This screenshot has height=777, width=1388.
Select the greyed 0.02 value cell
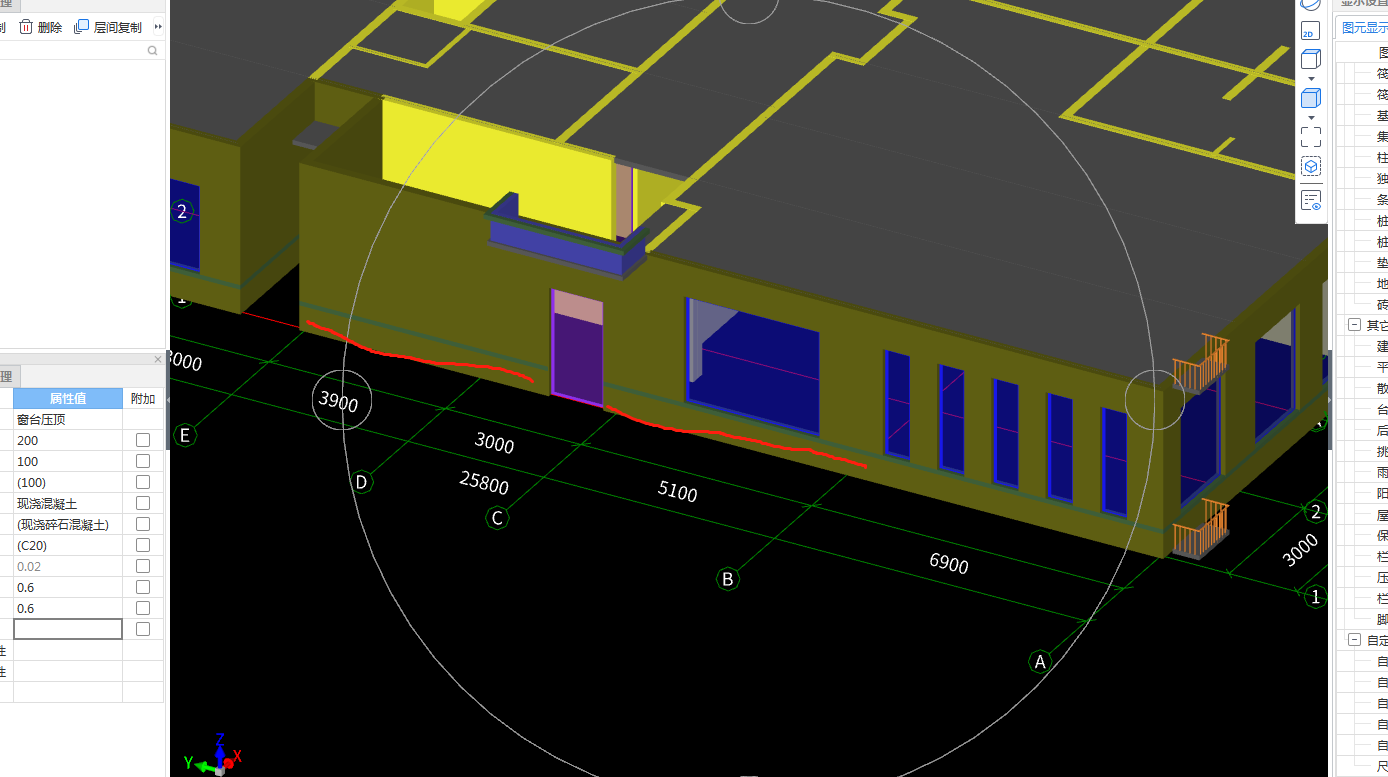68,566
